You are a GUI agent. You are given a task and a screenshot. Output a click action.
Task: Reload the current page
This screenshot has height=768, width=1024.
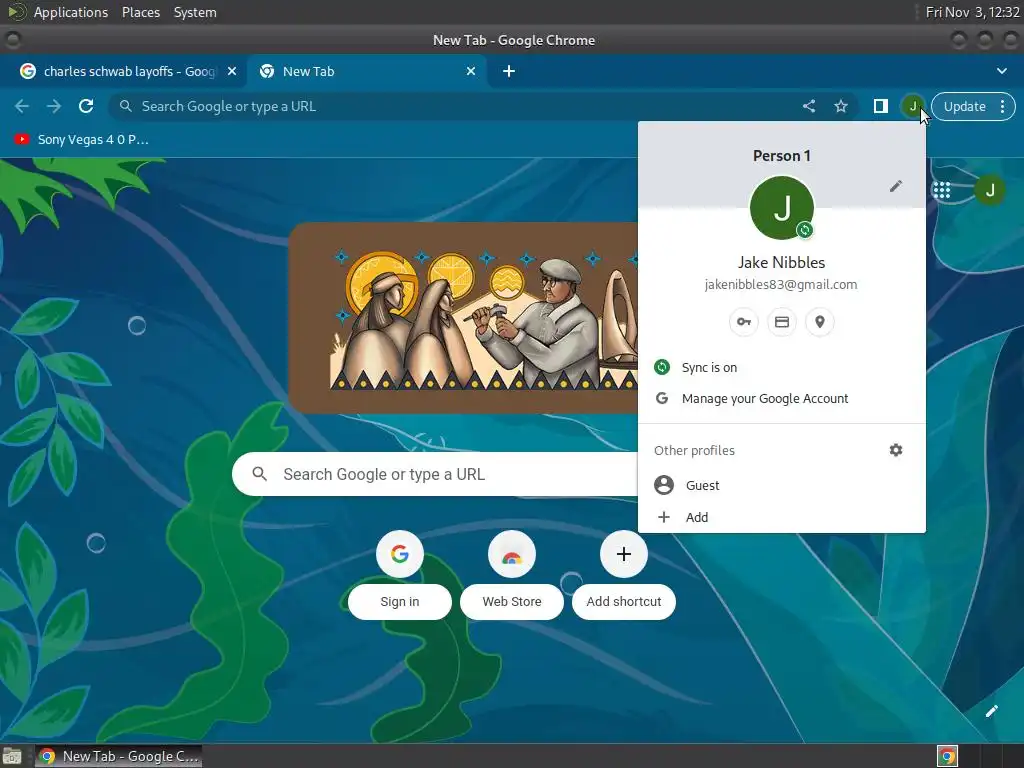coord(86,106)
